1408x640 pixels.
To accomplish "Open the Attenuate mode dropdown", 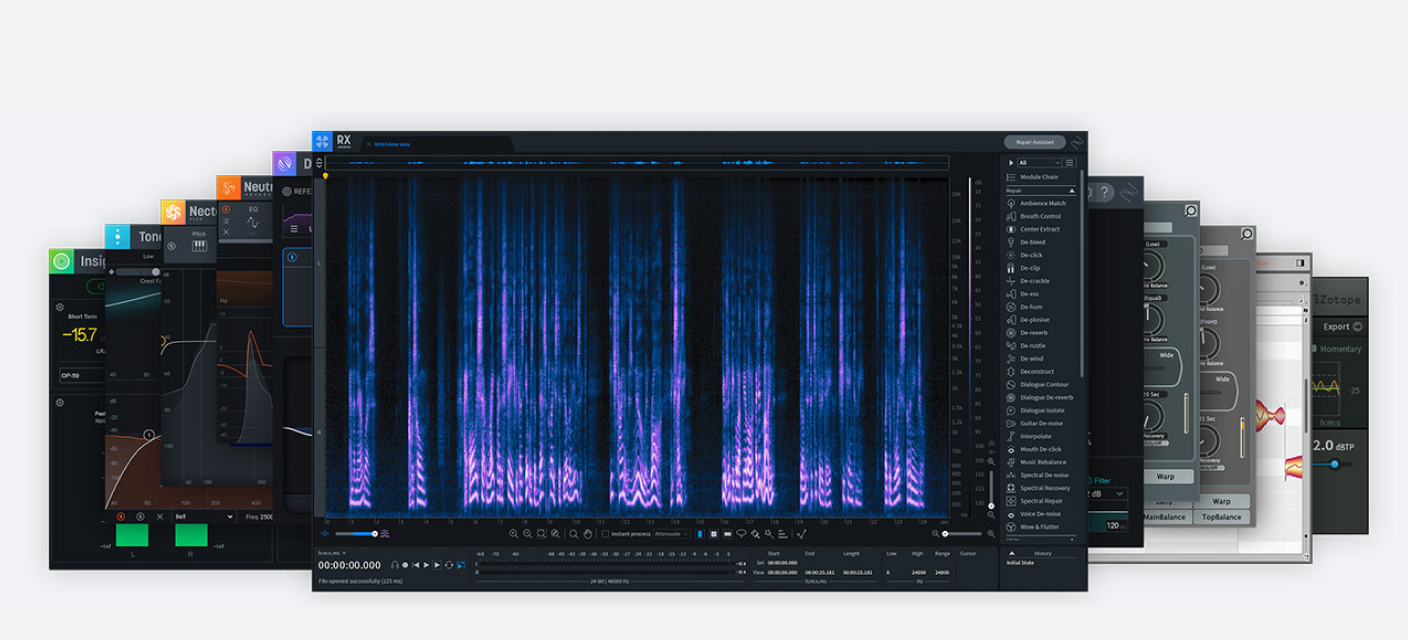I will click(x=672, y=534).
